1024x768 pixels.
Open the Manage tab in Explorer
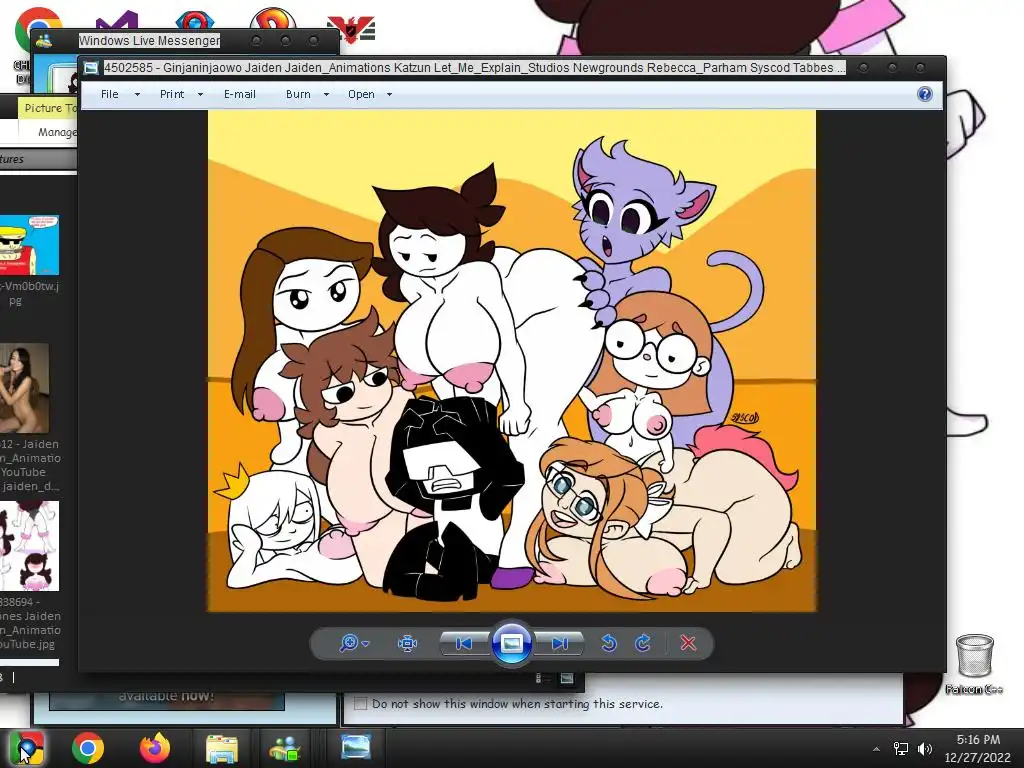pyautogui.click(x=57, y=132)
